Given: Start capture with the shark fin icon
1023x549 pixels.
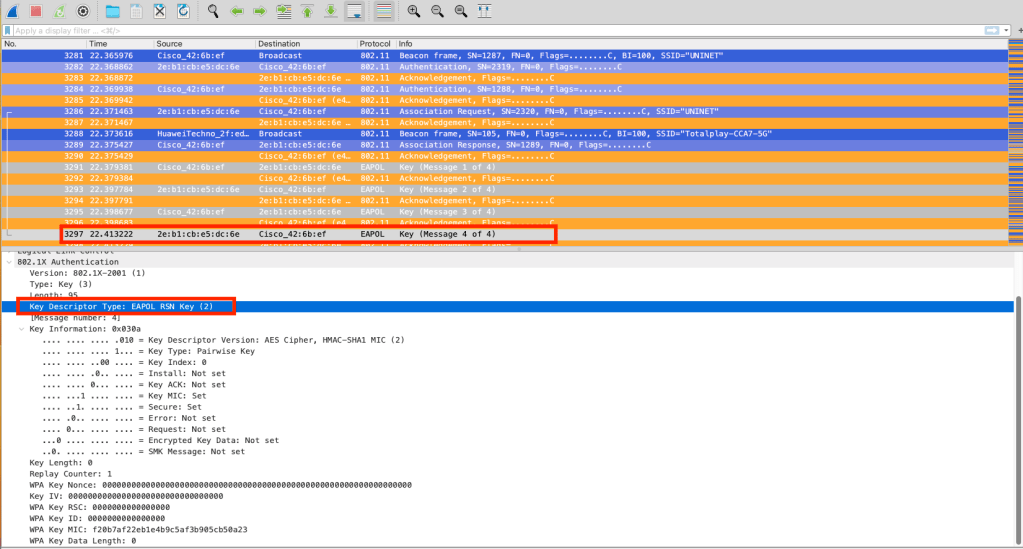Looking at the screenshot, I should [13, 11].
